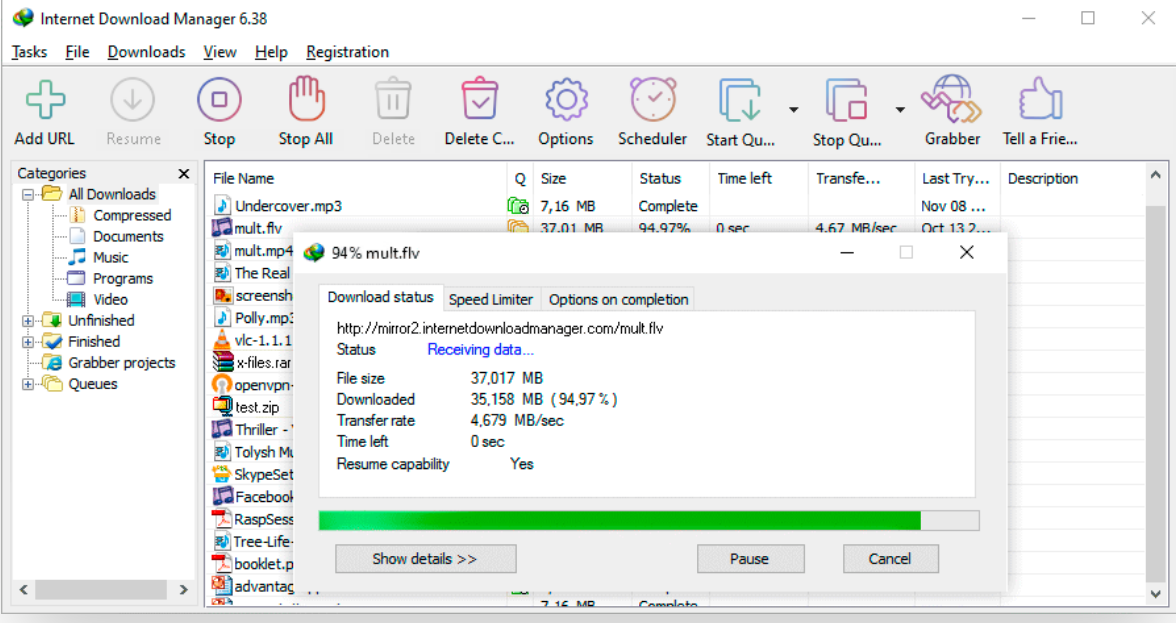Click Show details button
The height and width of the screenshot is (623, 1176).
(425, 558)
